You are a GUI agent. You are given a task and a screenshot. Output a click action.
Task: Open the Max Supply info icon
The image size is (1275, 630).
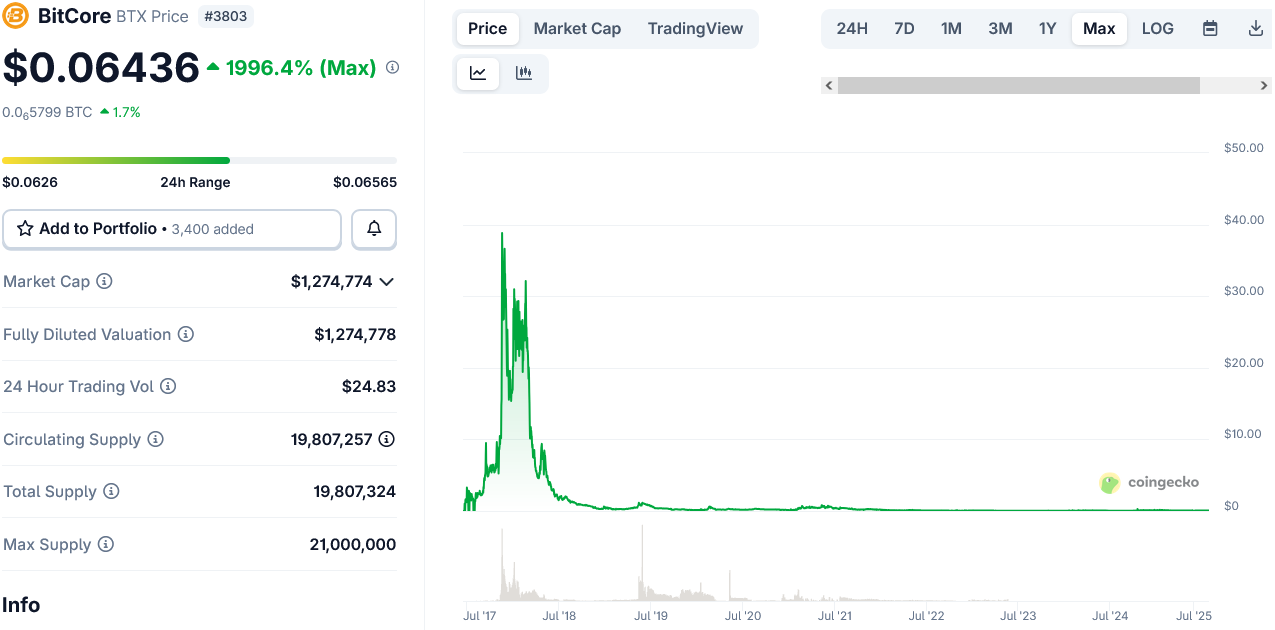coord(105,544)
